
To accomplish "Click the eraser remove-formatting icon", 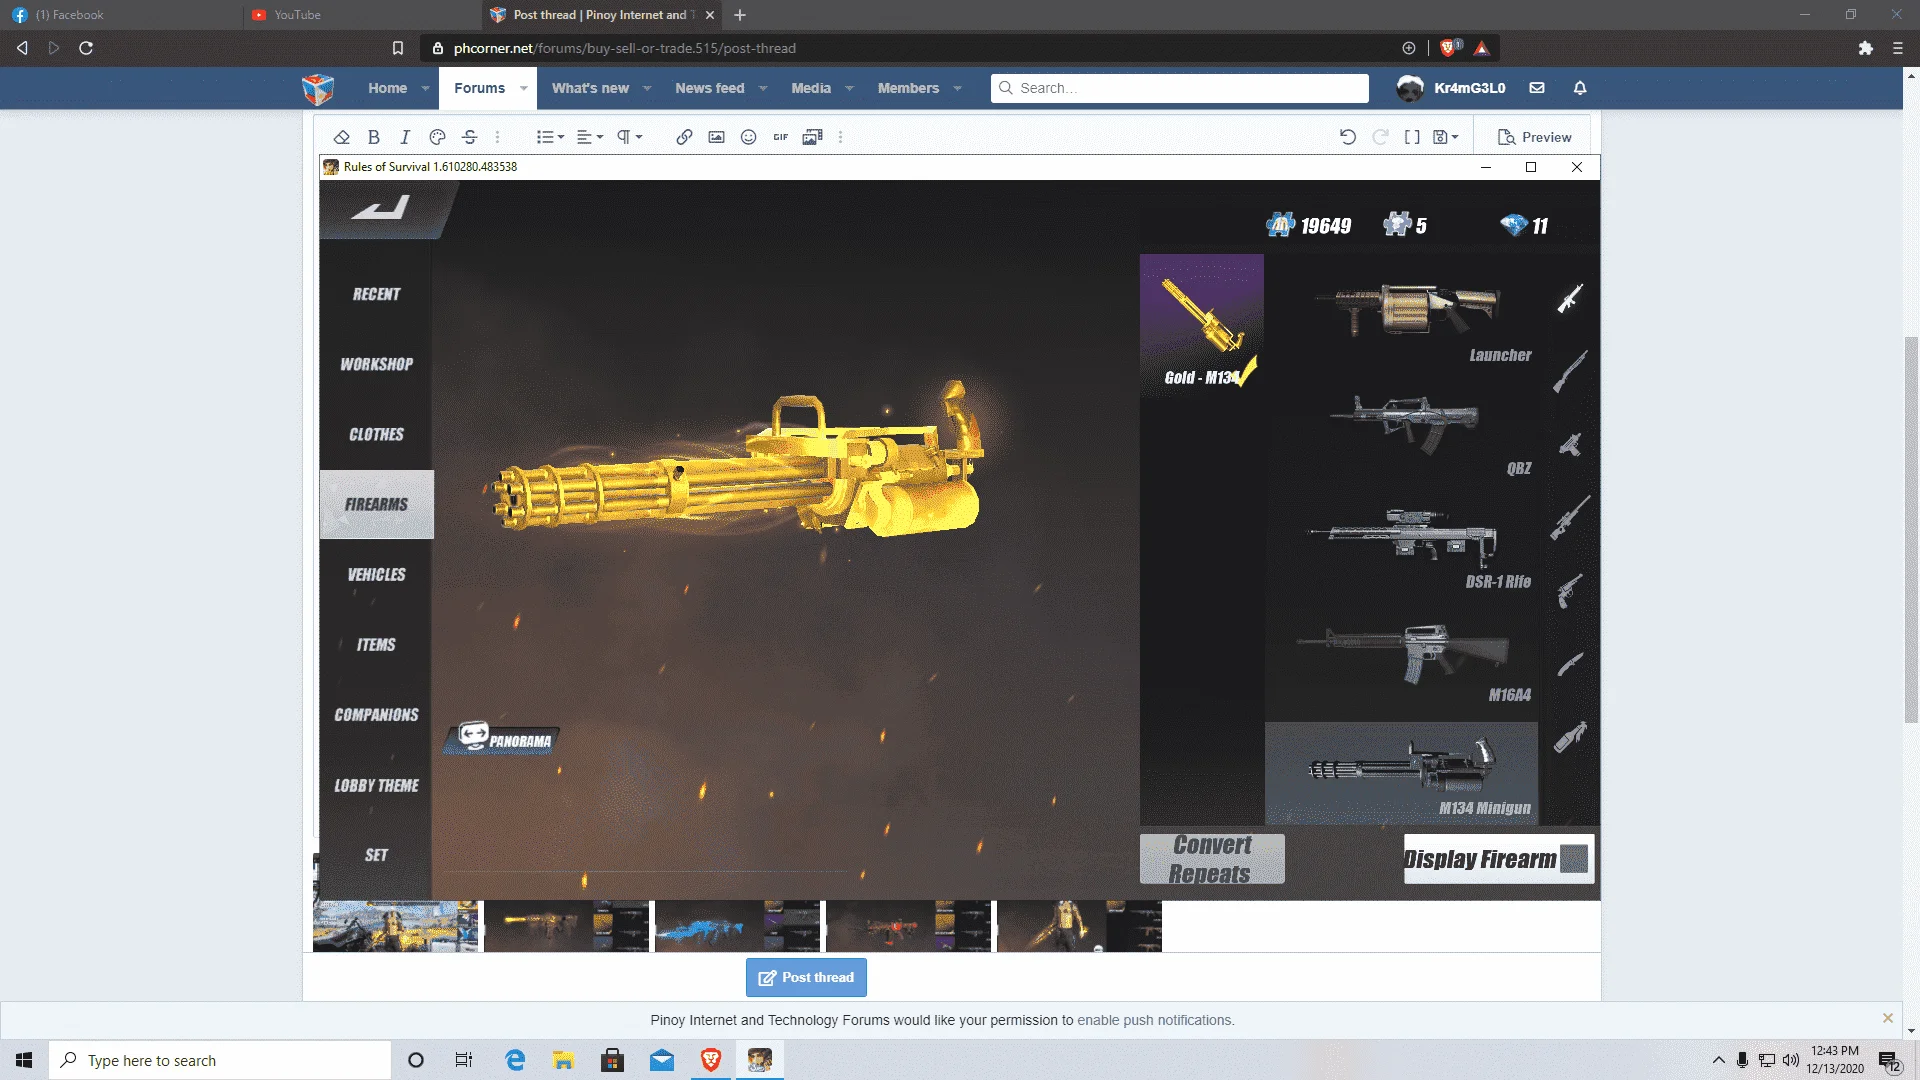I will [x=341, y=137].
